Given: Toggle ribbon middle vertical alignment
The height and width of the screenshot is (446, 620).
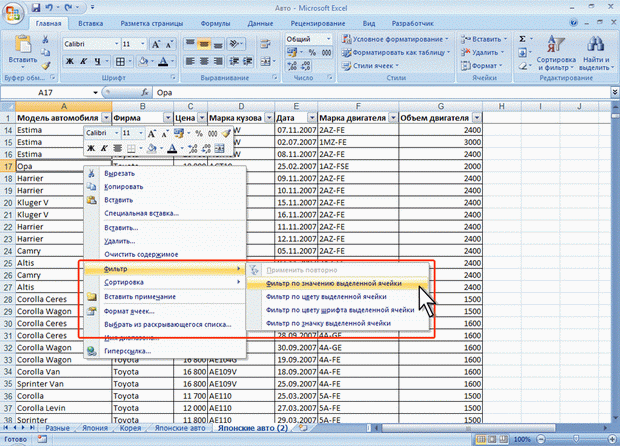Looking at the screenshot, I should 204,43.
